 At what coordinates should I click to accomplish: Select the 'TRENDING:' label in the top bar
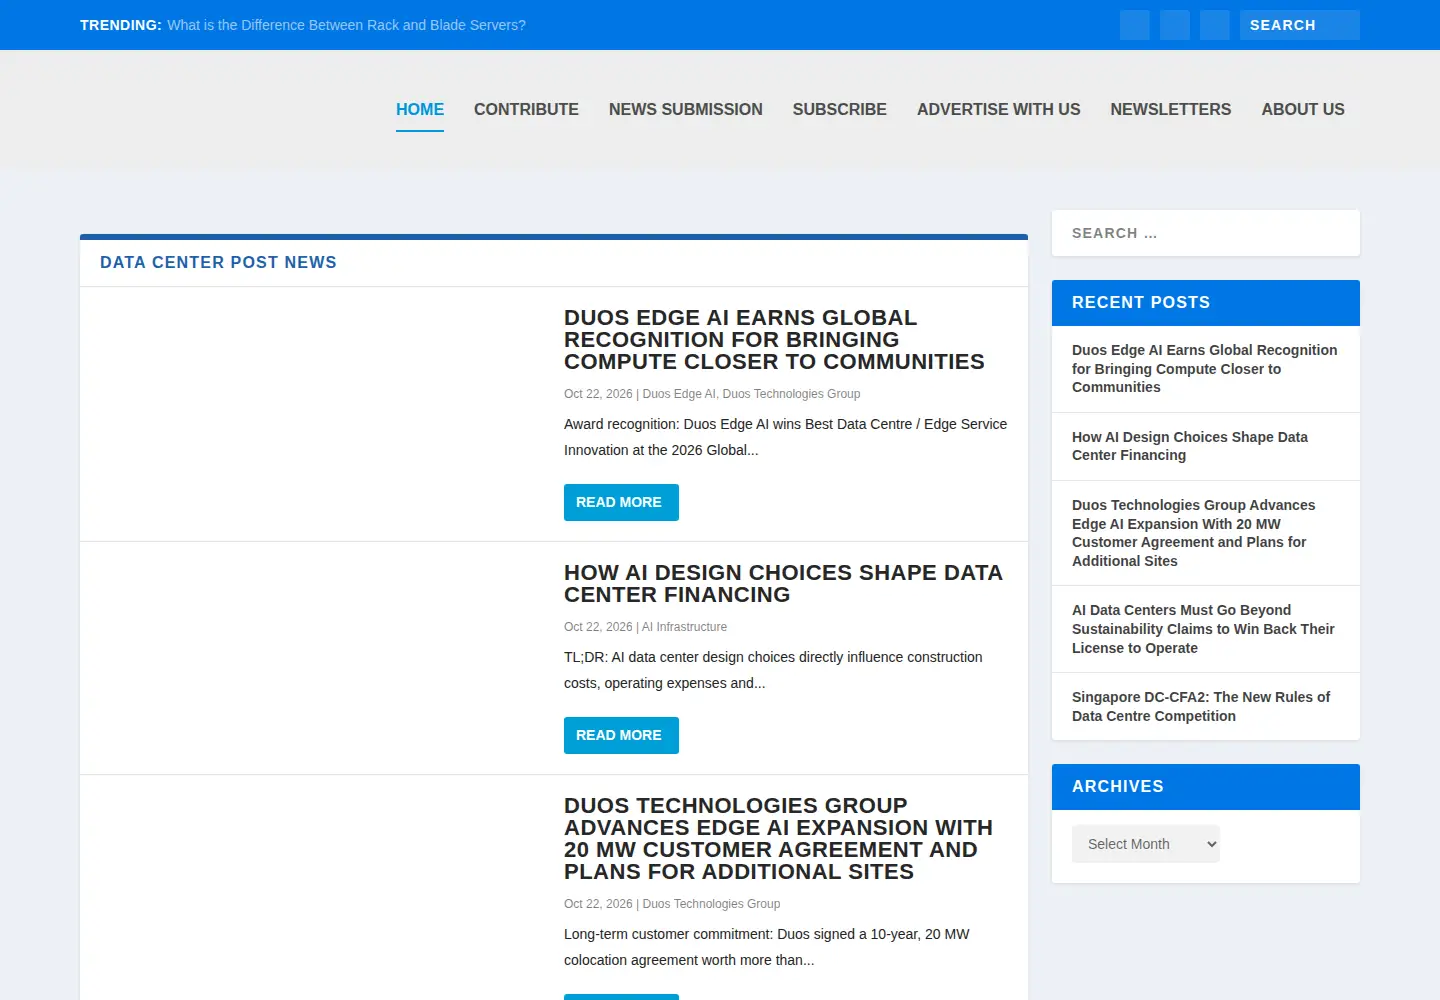point(121,25)
